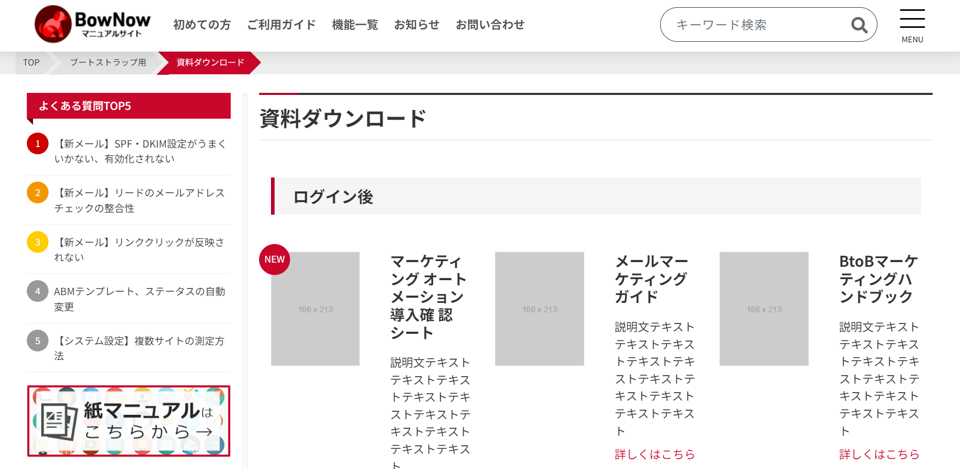Open 機能一覧 in the top navigation

[354, 24]
